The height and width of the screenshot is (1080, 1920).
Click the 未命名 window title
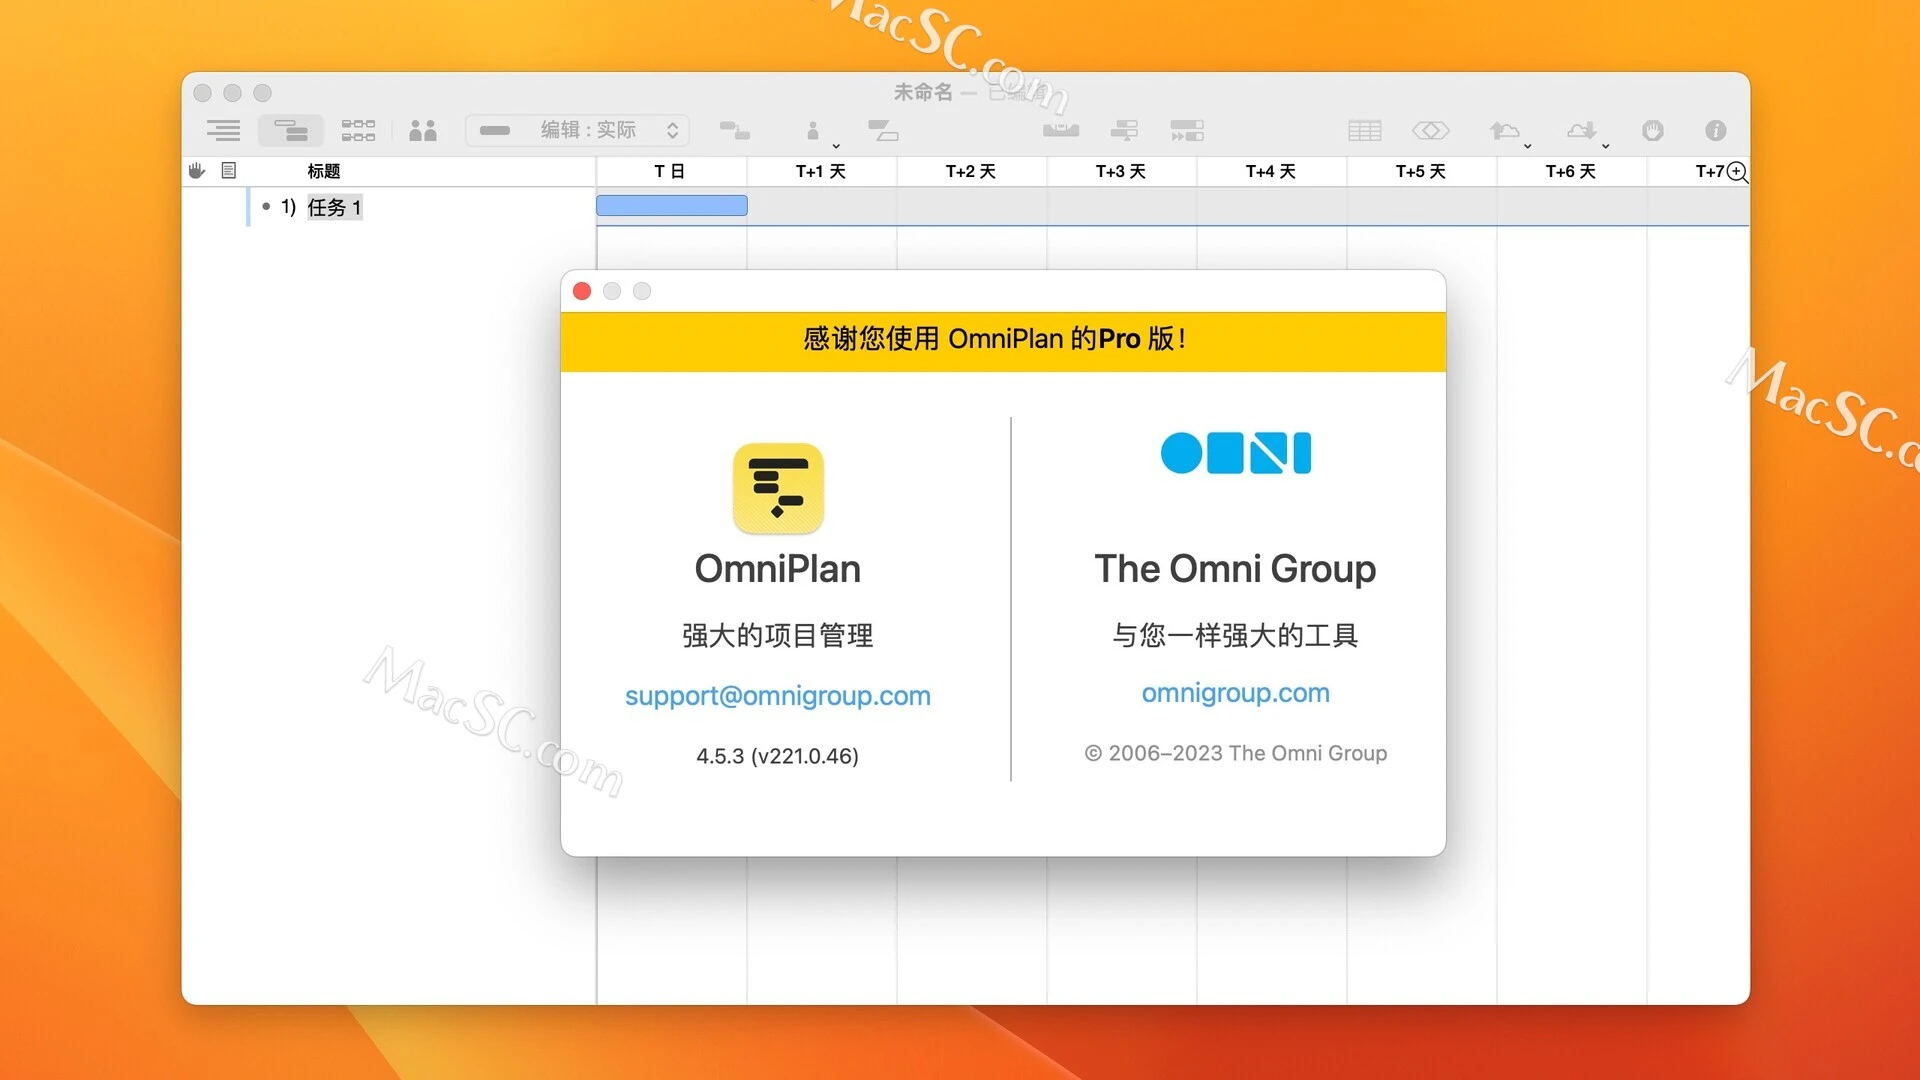pos(923,92)
